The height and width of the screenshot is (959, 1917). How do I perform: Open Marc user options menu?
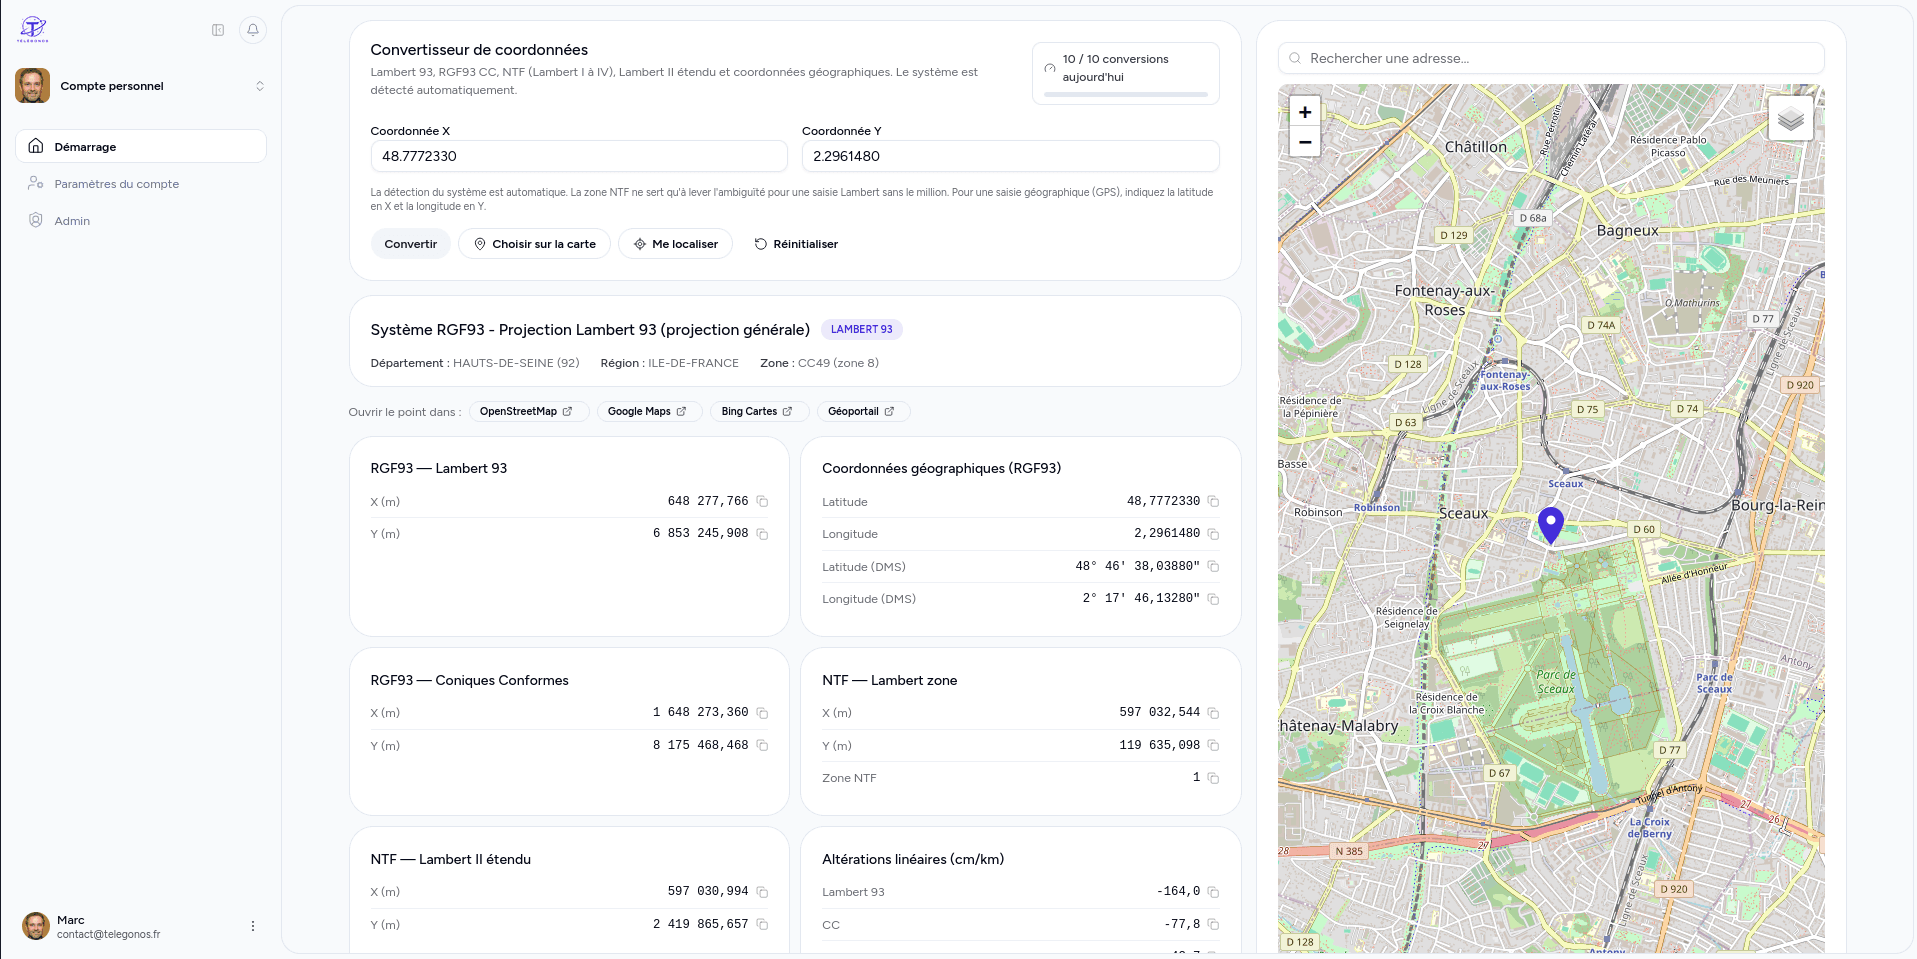coord(253,926)
